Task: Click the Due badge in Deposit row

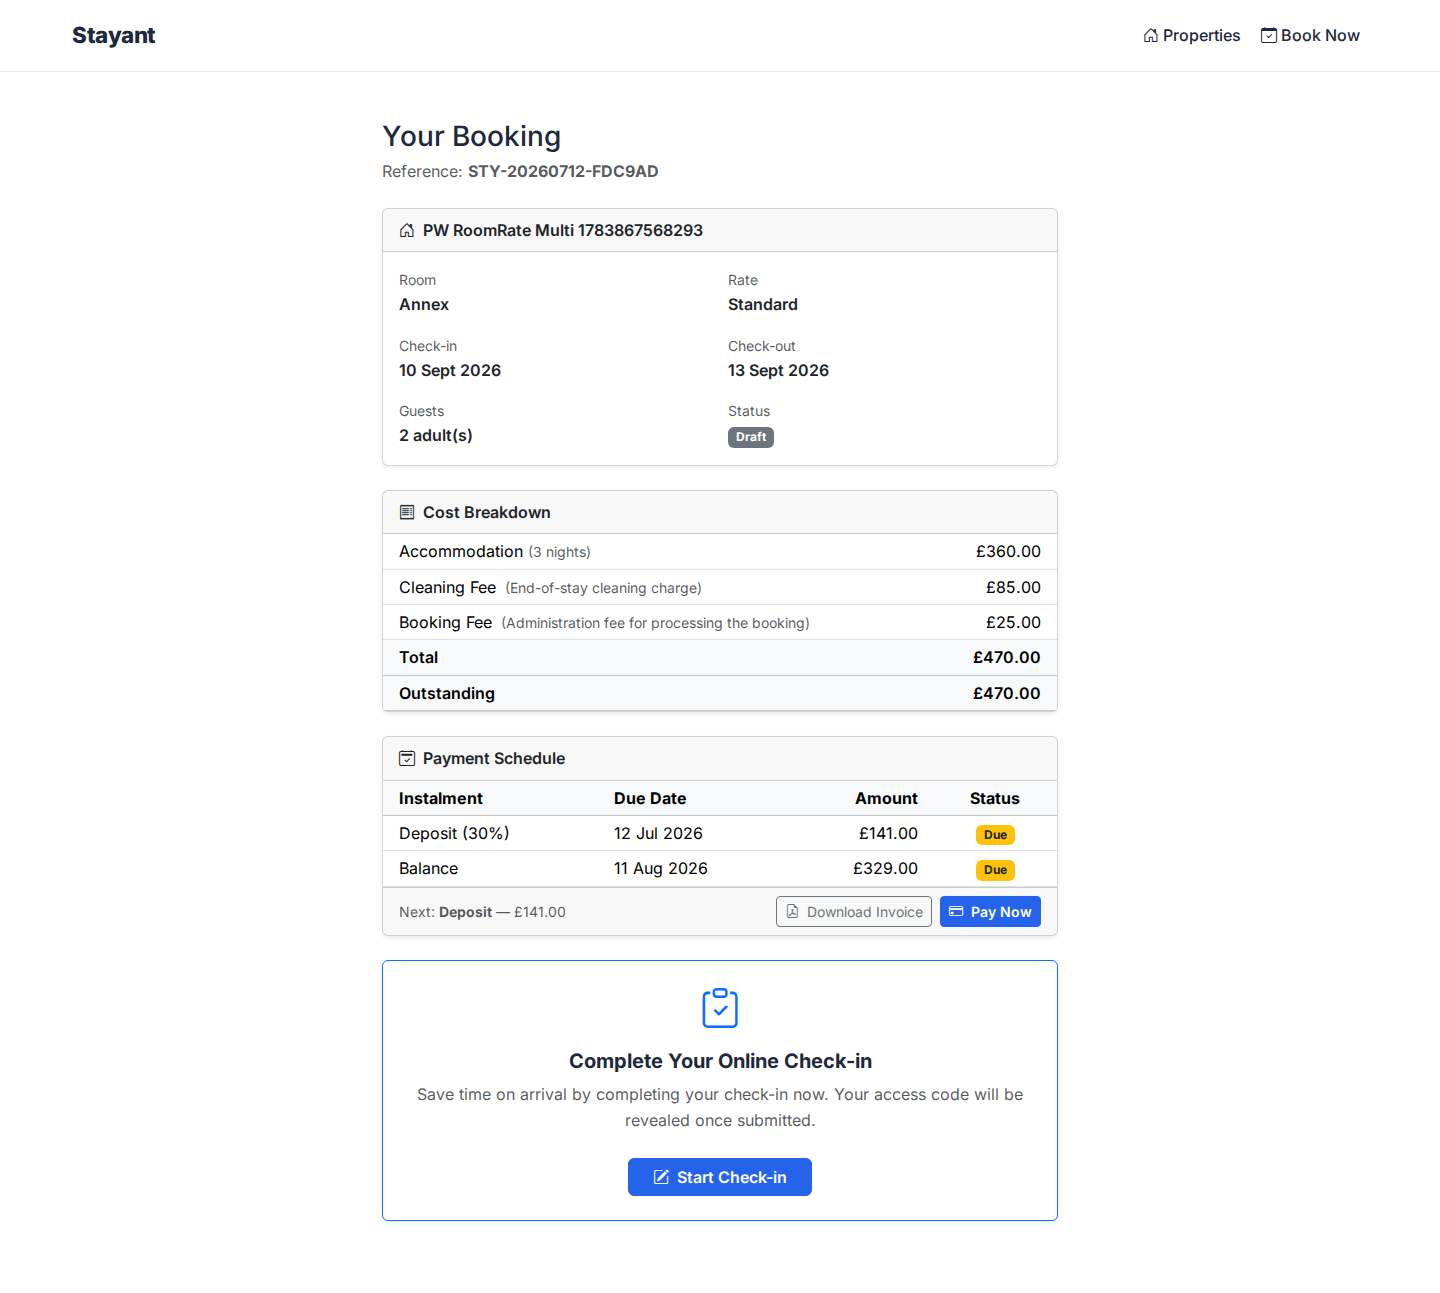Action: click(x=995, y=835)
